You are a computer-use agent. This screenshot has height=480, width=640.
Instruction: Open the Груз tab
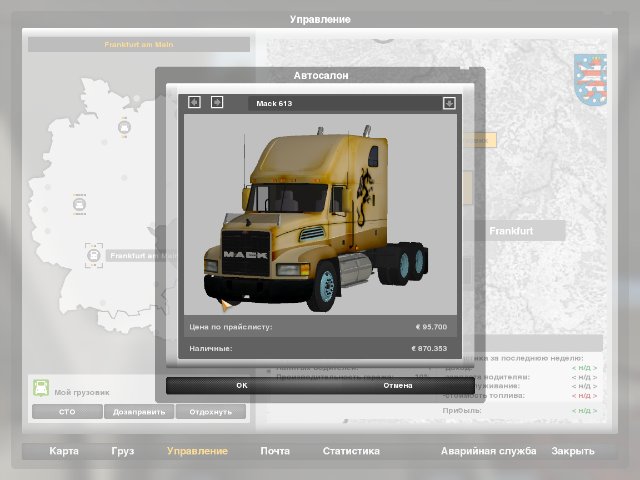pos(122,451)
